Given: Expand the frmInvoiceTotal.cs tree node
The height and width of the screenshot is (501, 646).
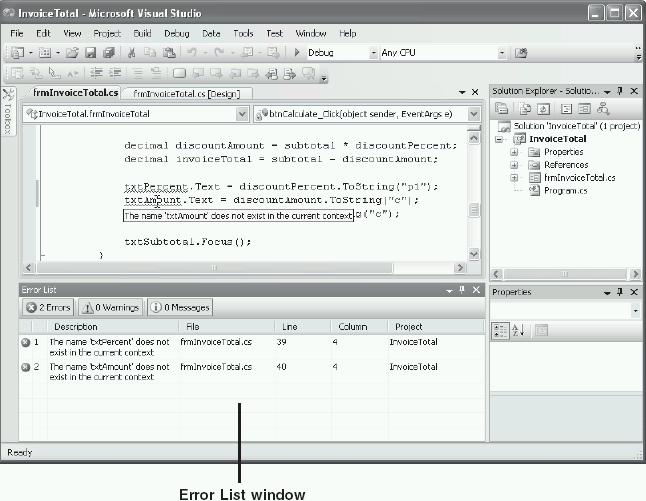Looking at the screenshot, I should (x=514, y=178).
